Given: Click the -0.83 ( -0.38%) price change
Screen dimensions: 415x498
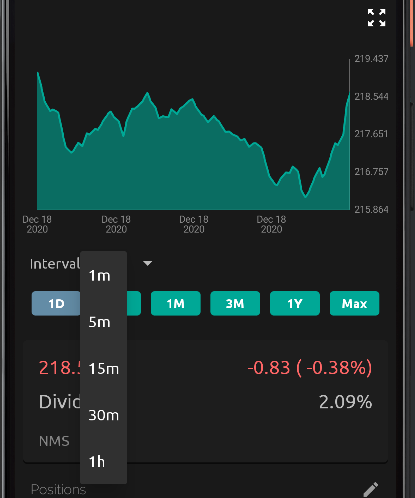Looking at the screenshot, I should pos(310,368).
